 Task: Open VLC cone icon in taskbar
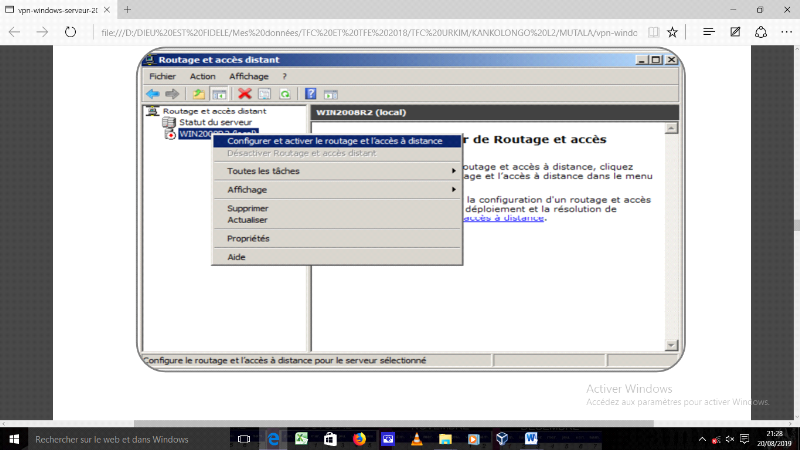417,439
